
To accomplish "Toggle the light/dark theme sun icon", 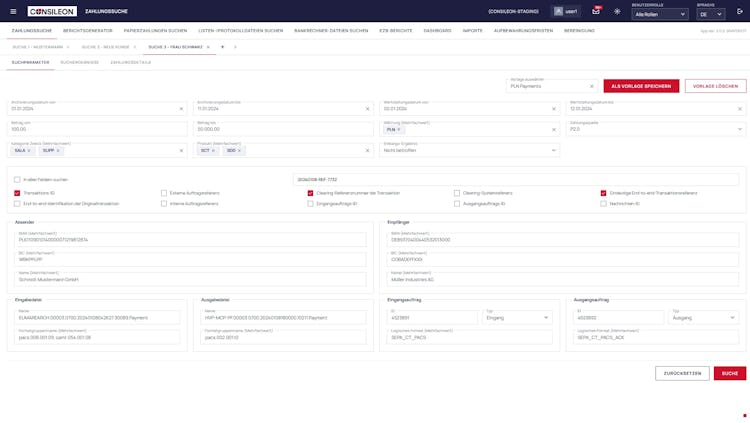I will click(x=617, y=11).
